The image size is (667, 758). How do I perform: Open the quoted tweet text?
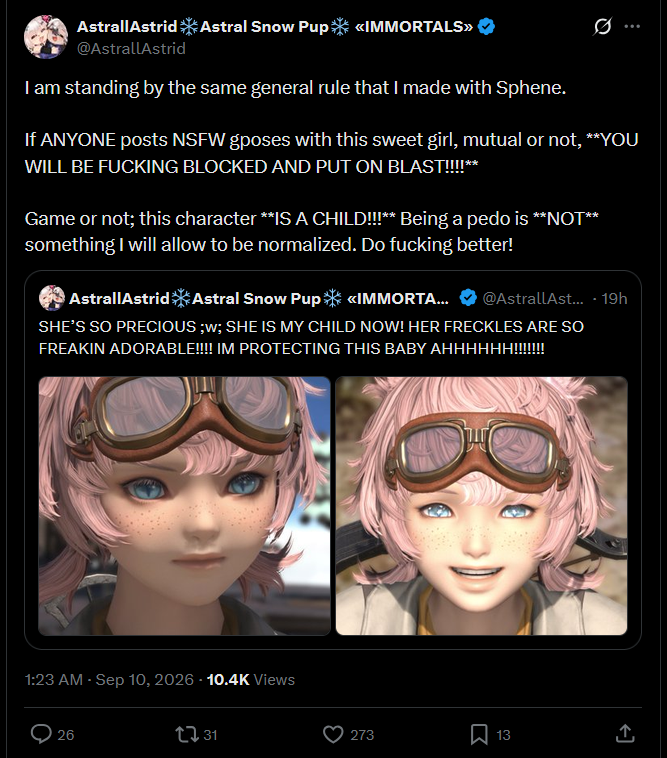pyautogui.click(x=311, y=337)
